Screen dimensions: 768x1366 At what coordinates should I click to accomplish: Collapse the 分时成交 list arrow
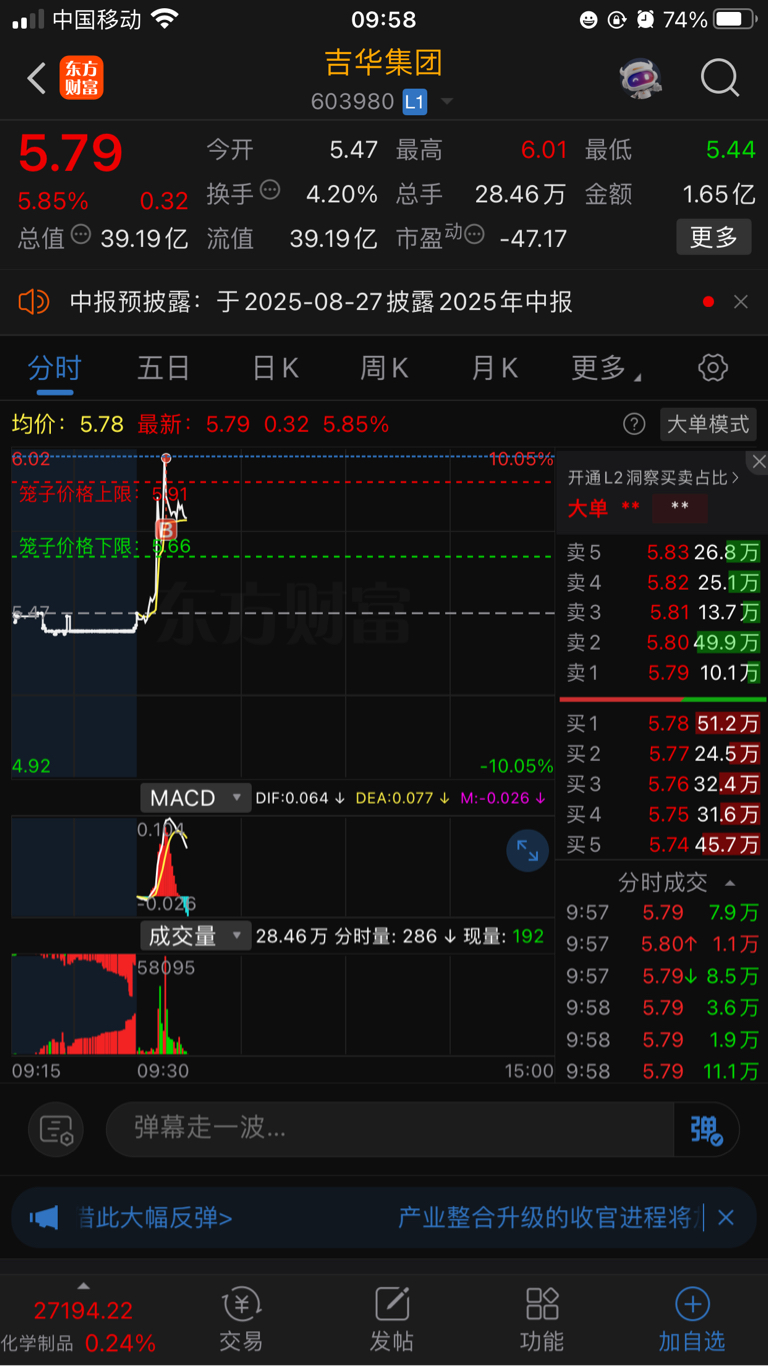click(730, 883)
